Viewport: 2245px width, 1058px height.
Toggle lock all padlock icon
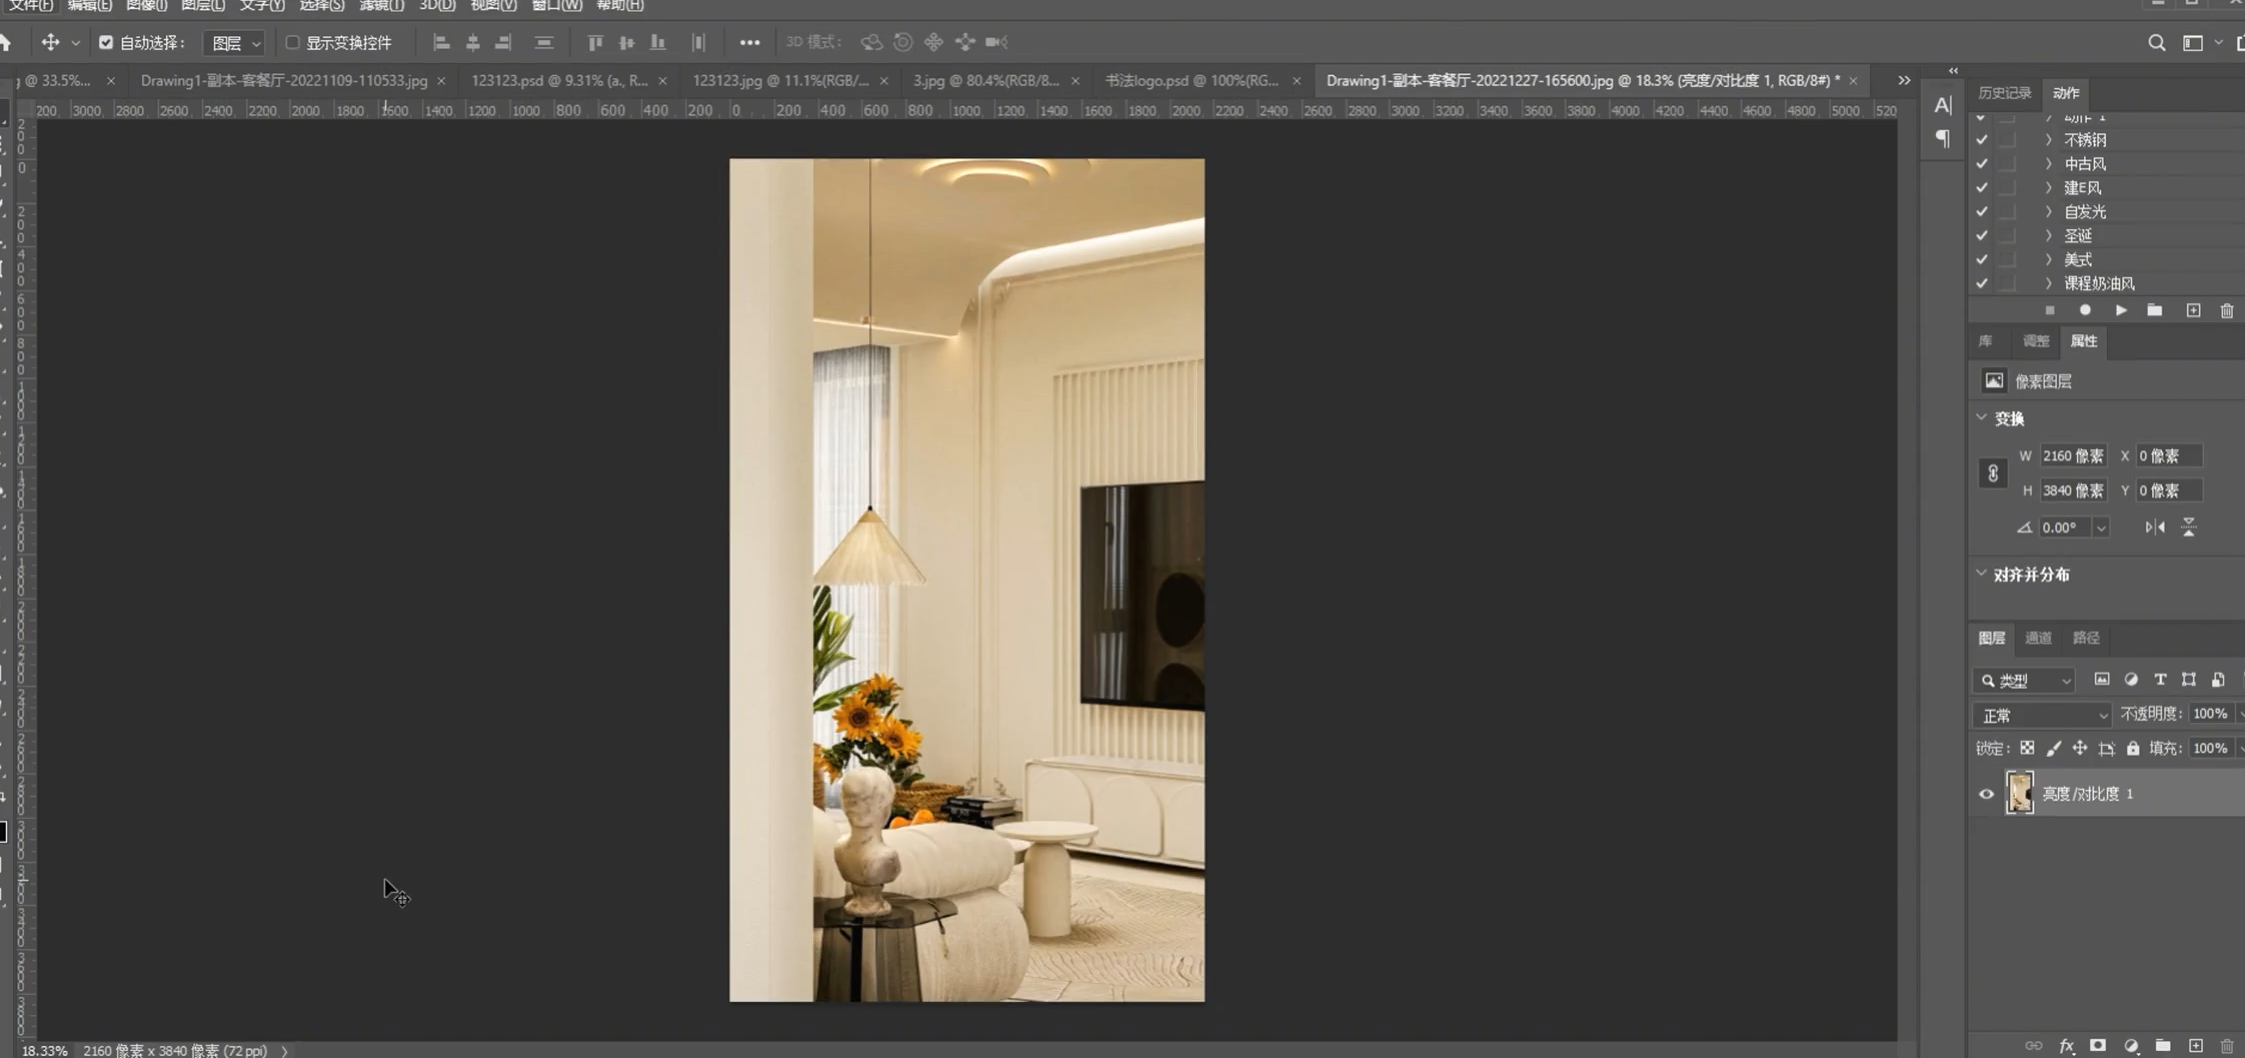[x=2133, y=748]
